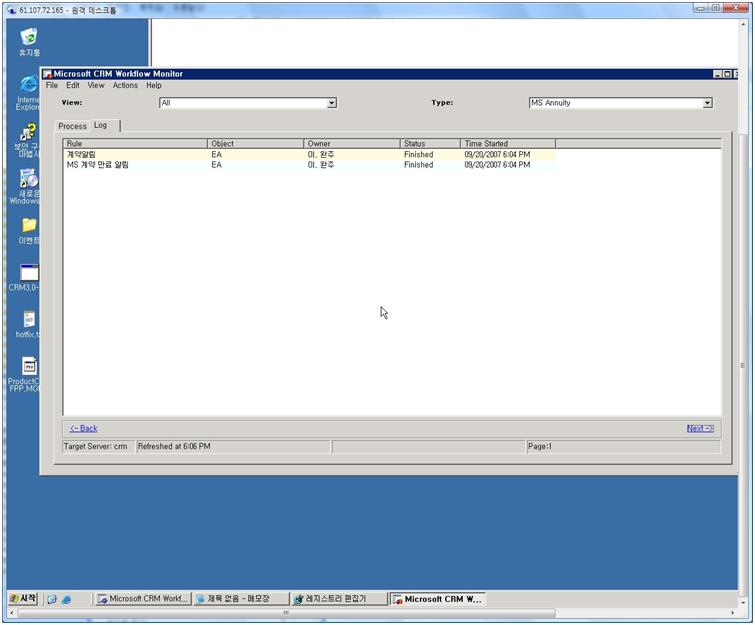Click the 시작 Start button
The width and height of the screenshot is (755, 625).
[x=23, y=599]
